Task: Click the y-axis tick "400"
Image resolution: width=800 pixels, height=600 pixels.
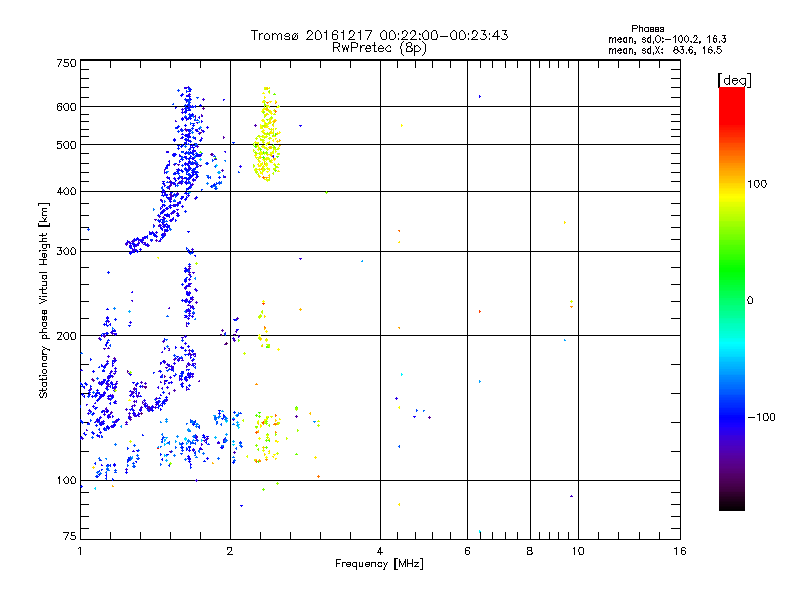Action: (x=66, y=192)
